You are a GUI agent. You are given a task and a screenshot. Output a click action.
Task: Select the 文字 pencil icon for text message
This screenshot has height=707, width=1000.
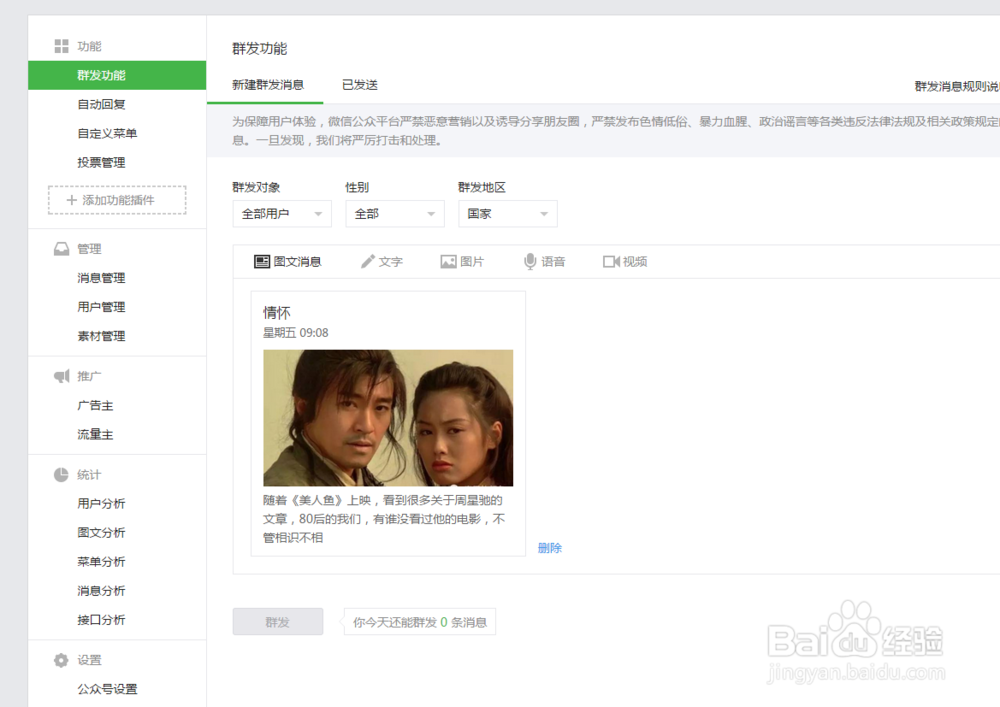369,261
